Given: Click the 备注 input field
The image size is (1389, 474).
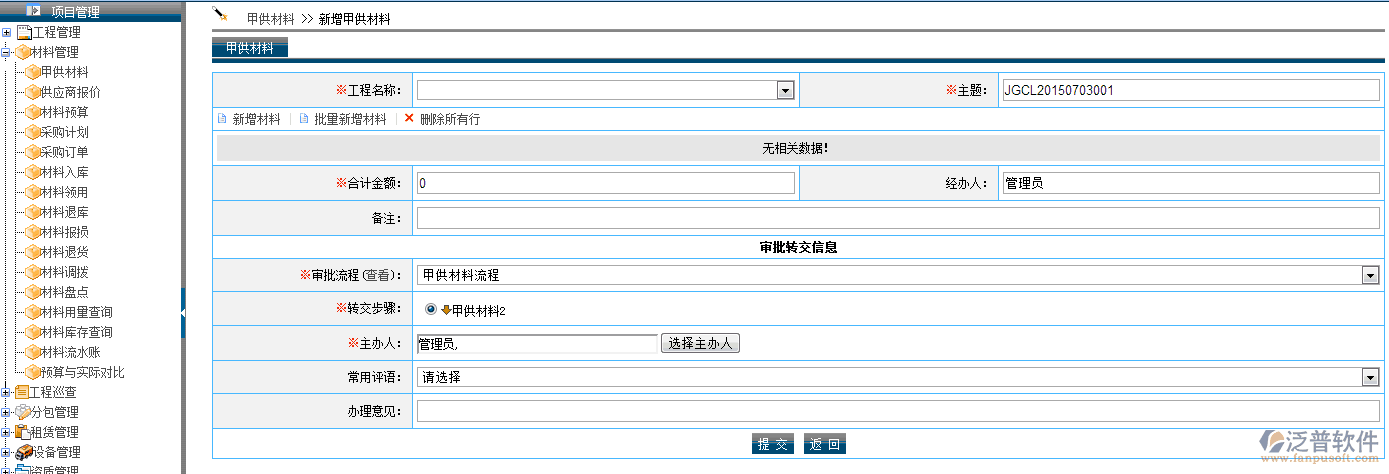Looking at the screenshot, I should click(x=897, y=218).
